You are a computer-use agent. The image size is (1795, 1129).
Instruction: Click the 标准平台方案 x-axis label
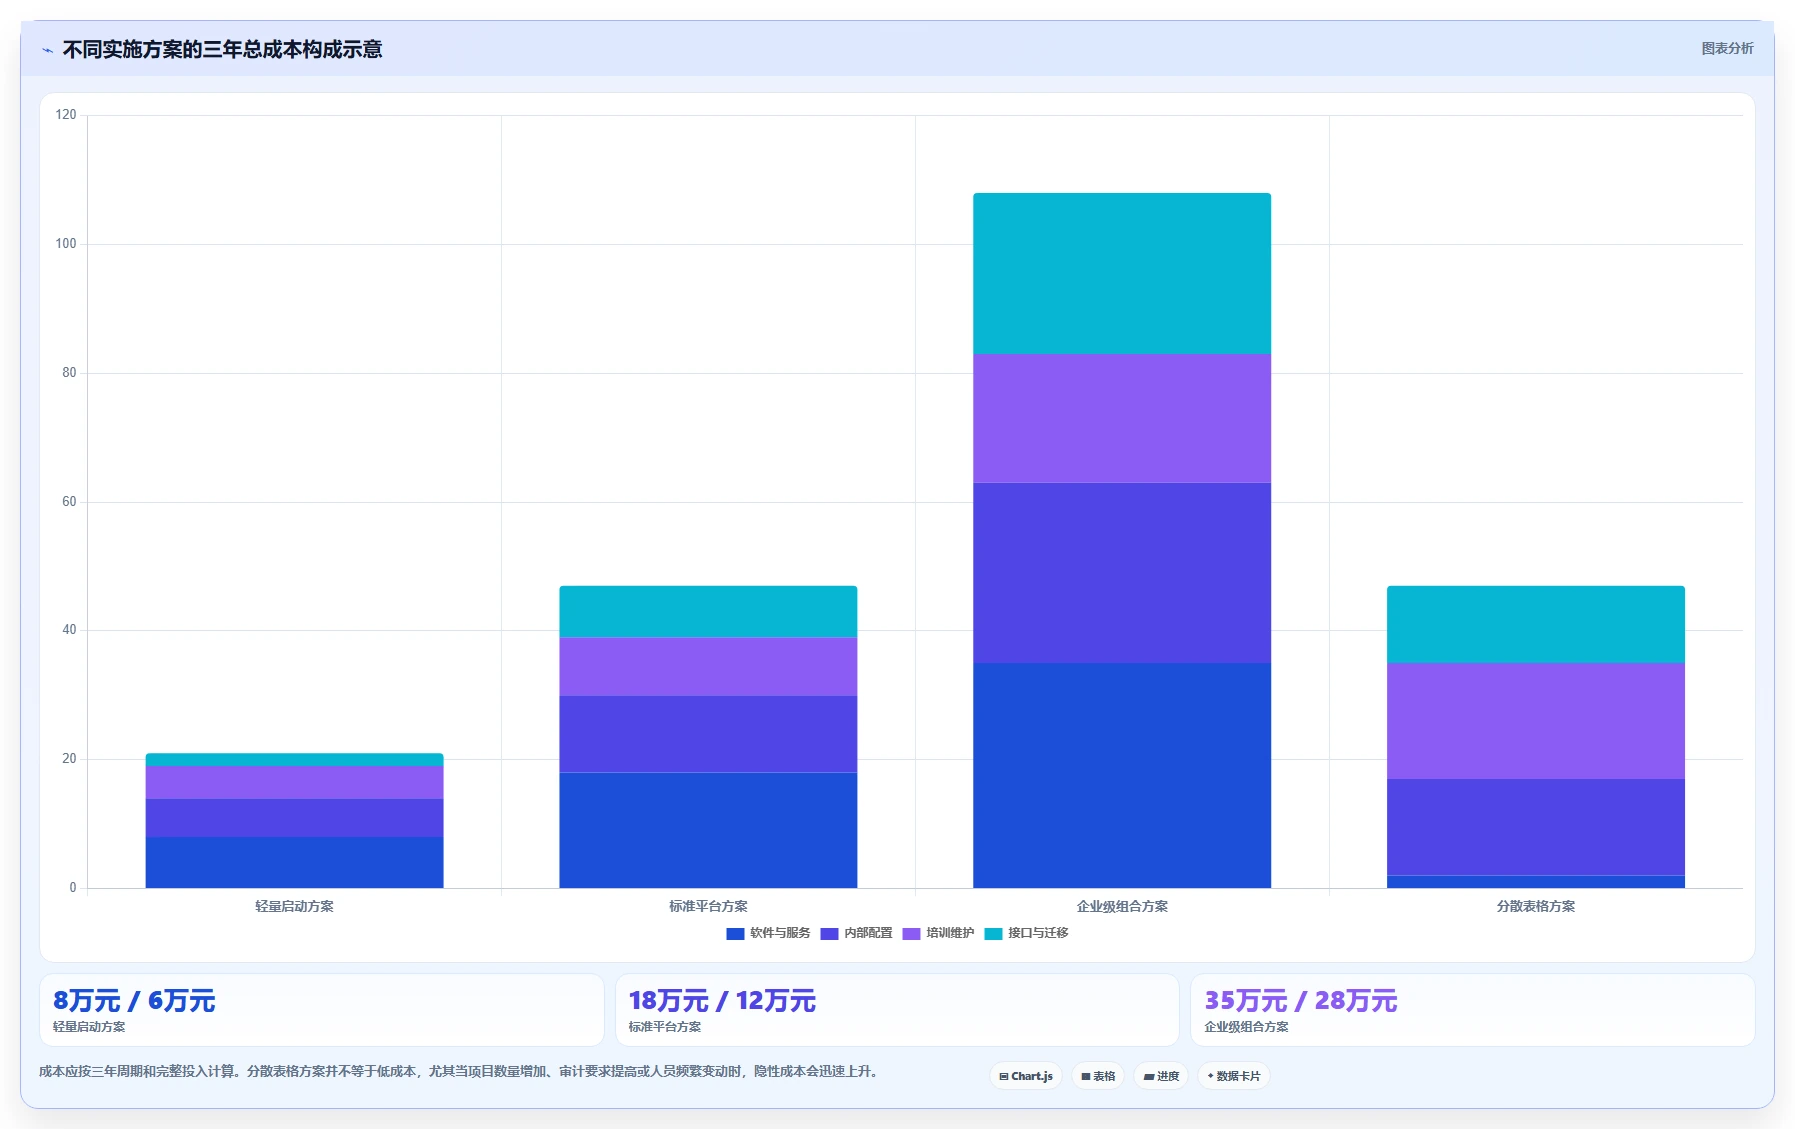coord(708,906)
